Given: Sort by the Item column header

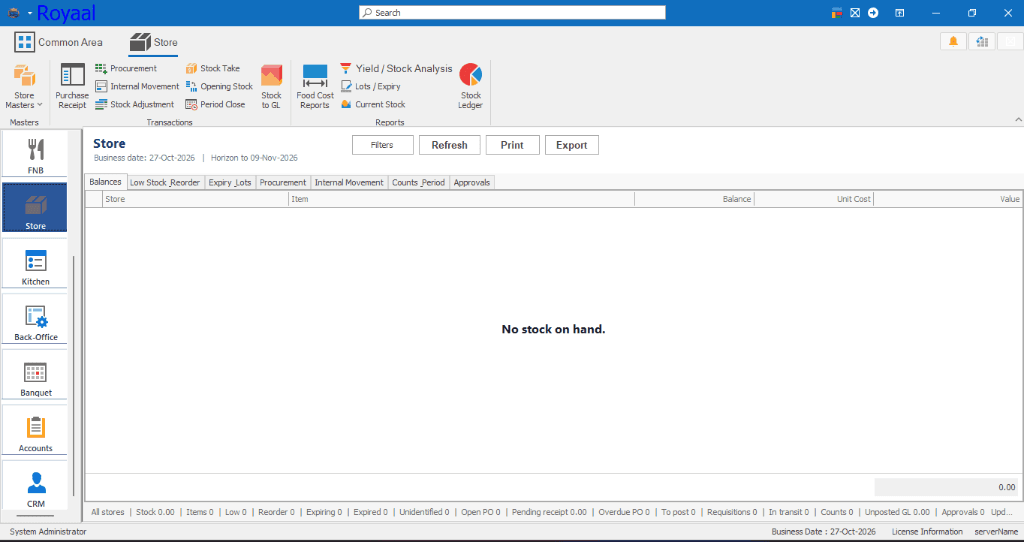Looking at the screenshot, I should (462, 199).
